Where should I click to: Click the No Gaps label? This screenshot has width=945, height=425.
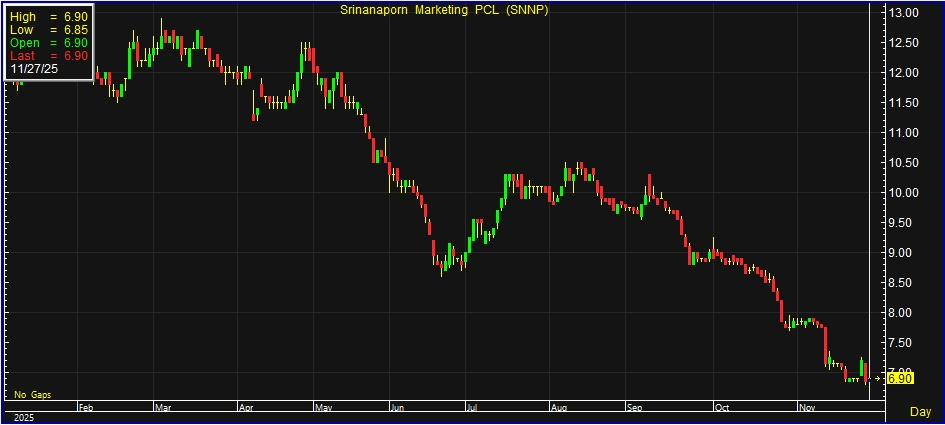click(31, 395)
